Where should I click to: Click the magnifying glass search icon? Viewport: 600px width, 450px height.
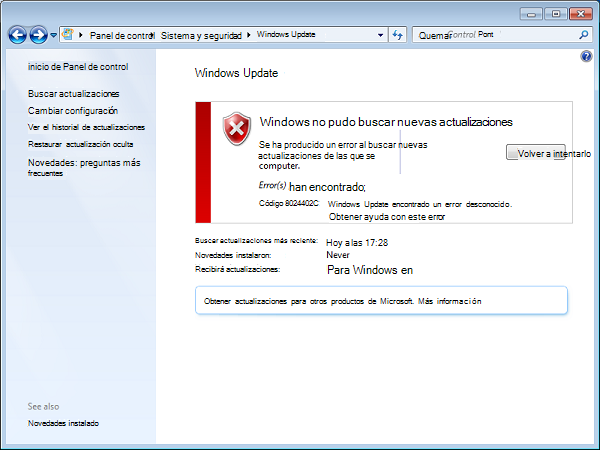coord(584,35)
